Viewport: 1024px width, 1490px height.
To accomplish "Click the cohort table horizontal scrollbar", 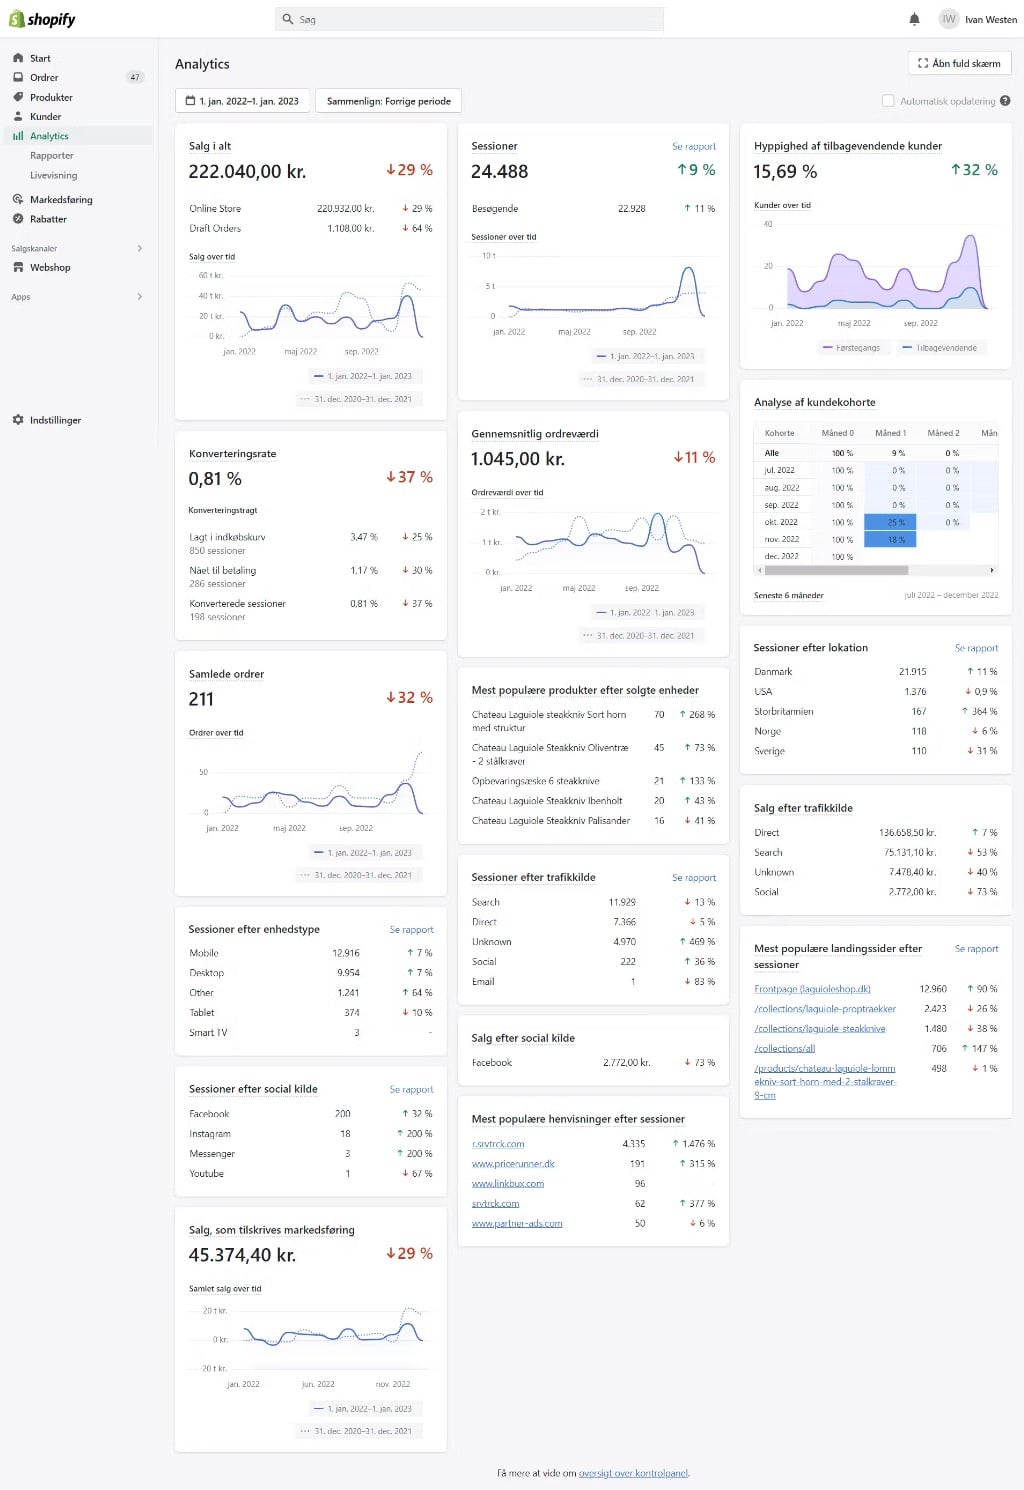I will (836, 570).
